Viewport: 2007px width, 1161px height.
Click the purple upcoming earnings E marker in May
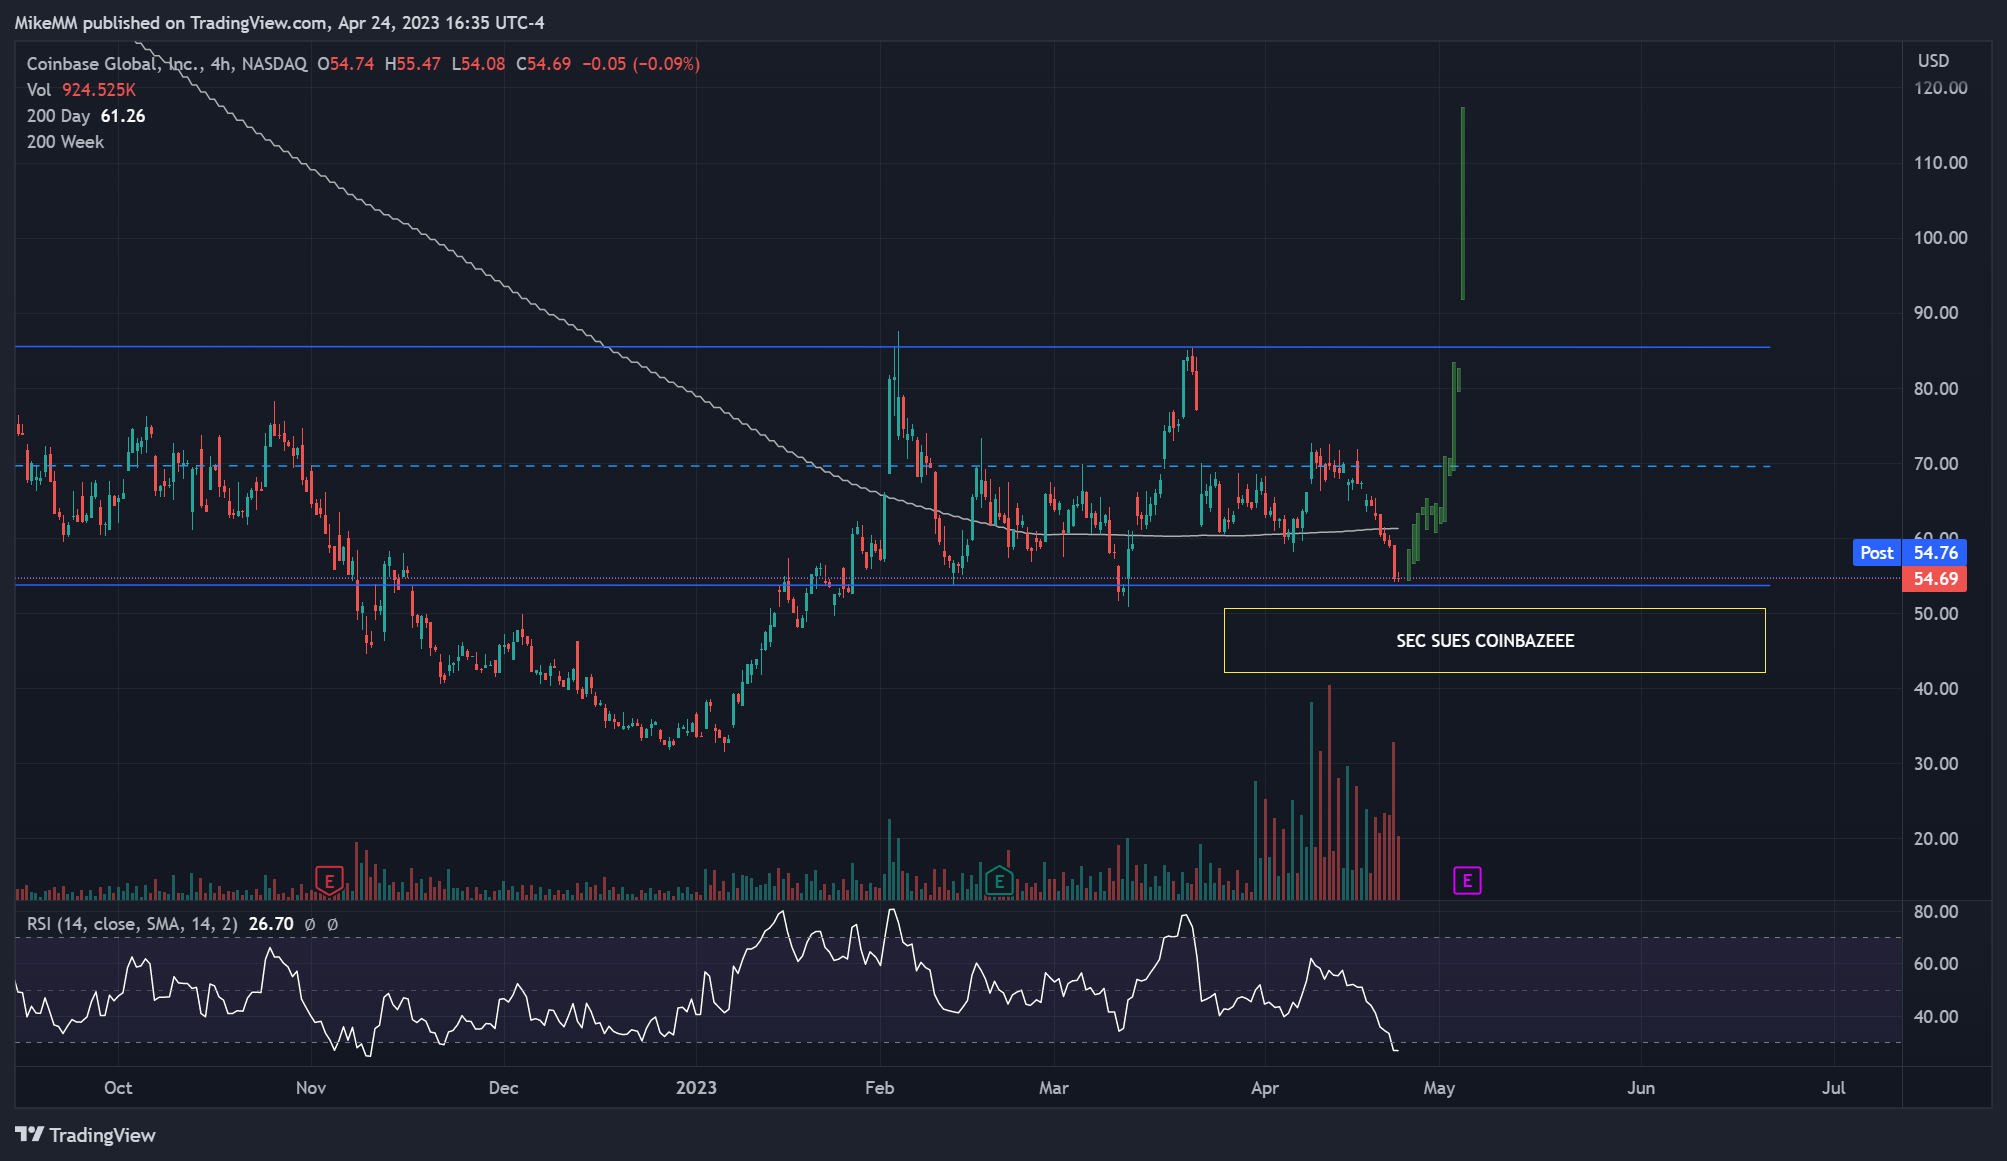[1467, 880]
